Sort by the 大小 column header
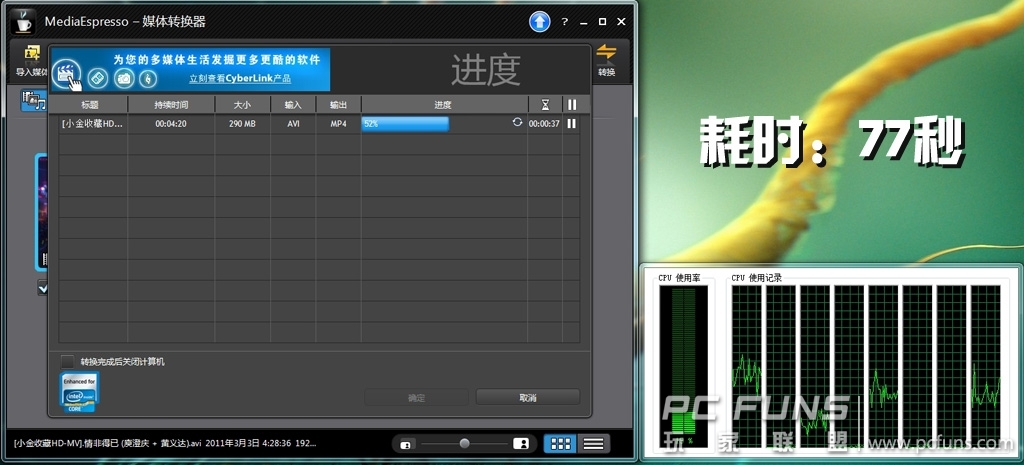This screenshot has width=1024, height=465. (242, 104)
